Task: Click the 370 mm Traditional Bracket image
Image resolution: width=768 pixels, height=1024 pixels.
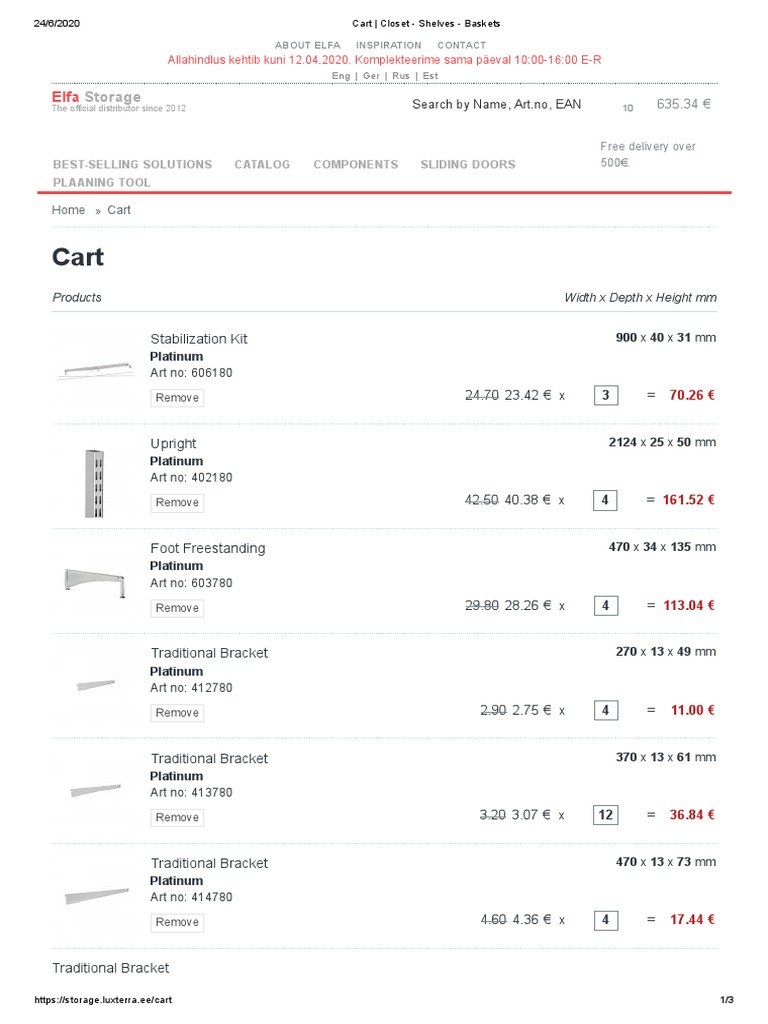Action: [94, 790]
